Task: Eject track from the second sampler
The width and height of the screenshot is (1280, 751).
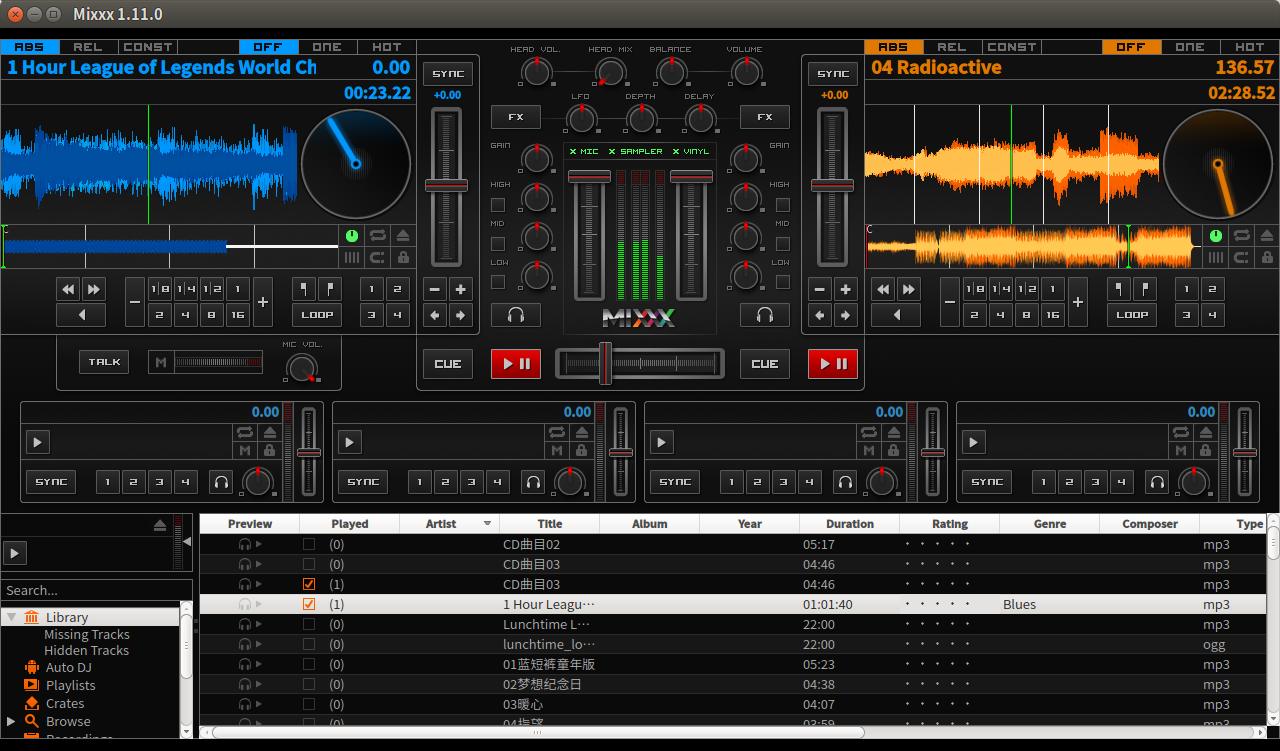Action: pos(582,432)
